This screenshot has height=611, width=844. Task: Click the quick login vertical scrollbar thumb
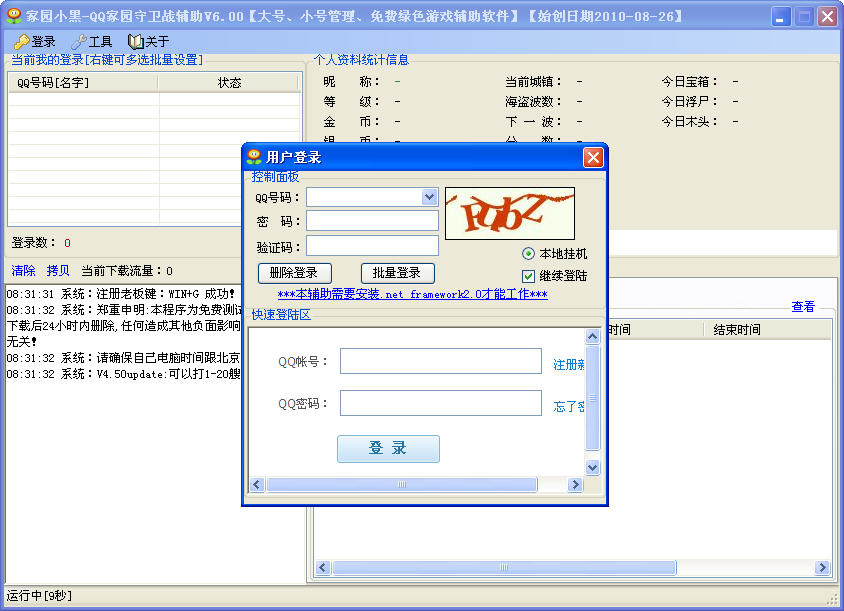[592, 398]
